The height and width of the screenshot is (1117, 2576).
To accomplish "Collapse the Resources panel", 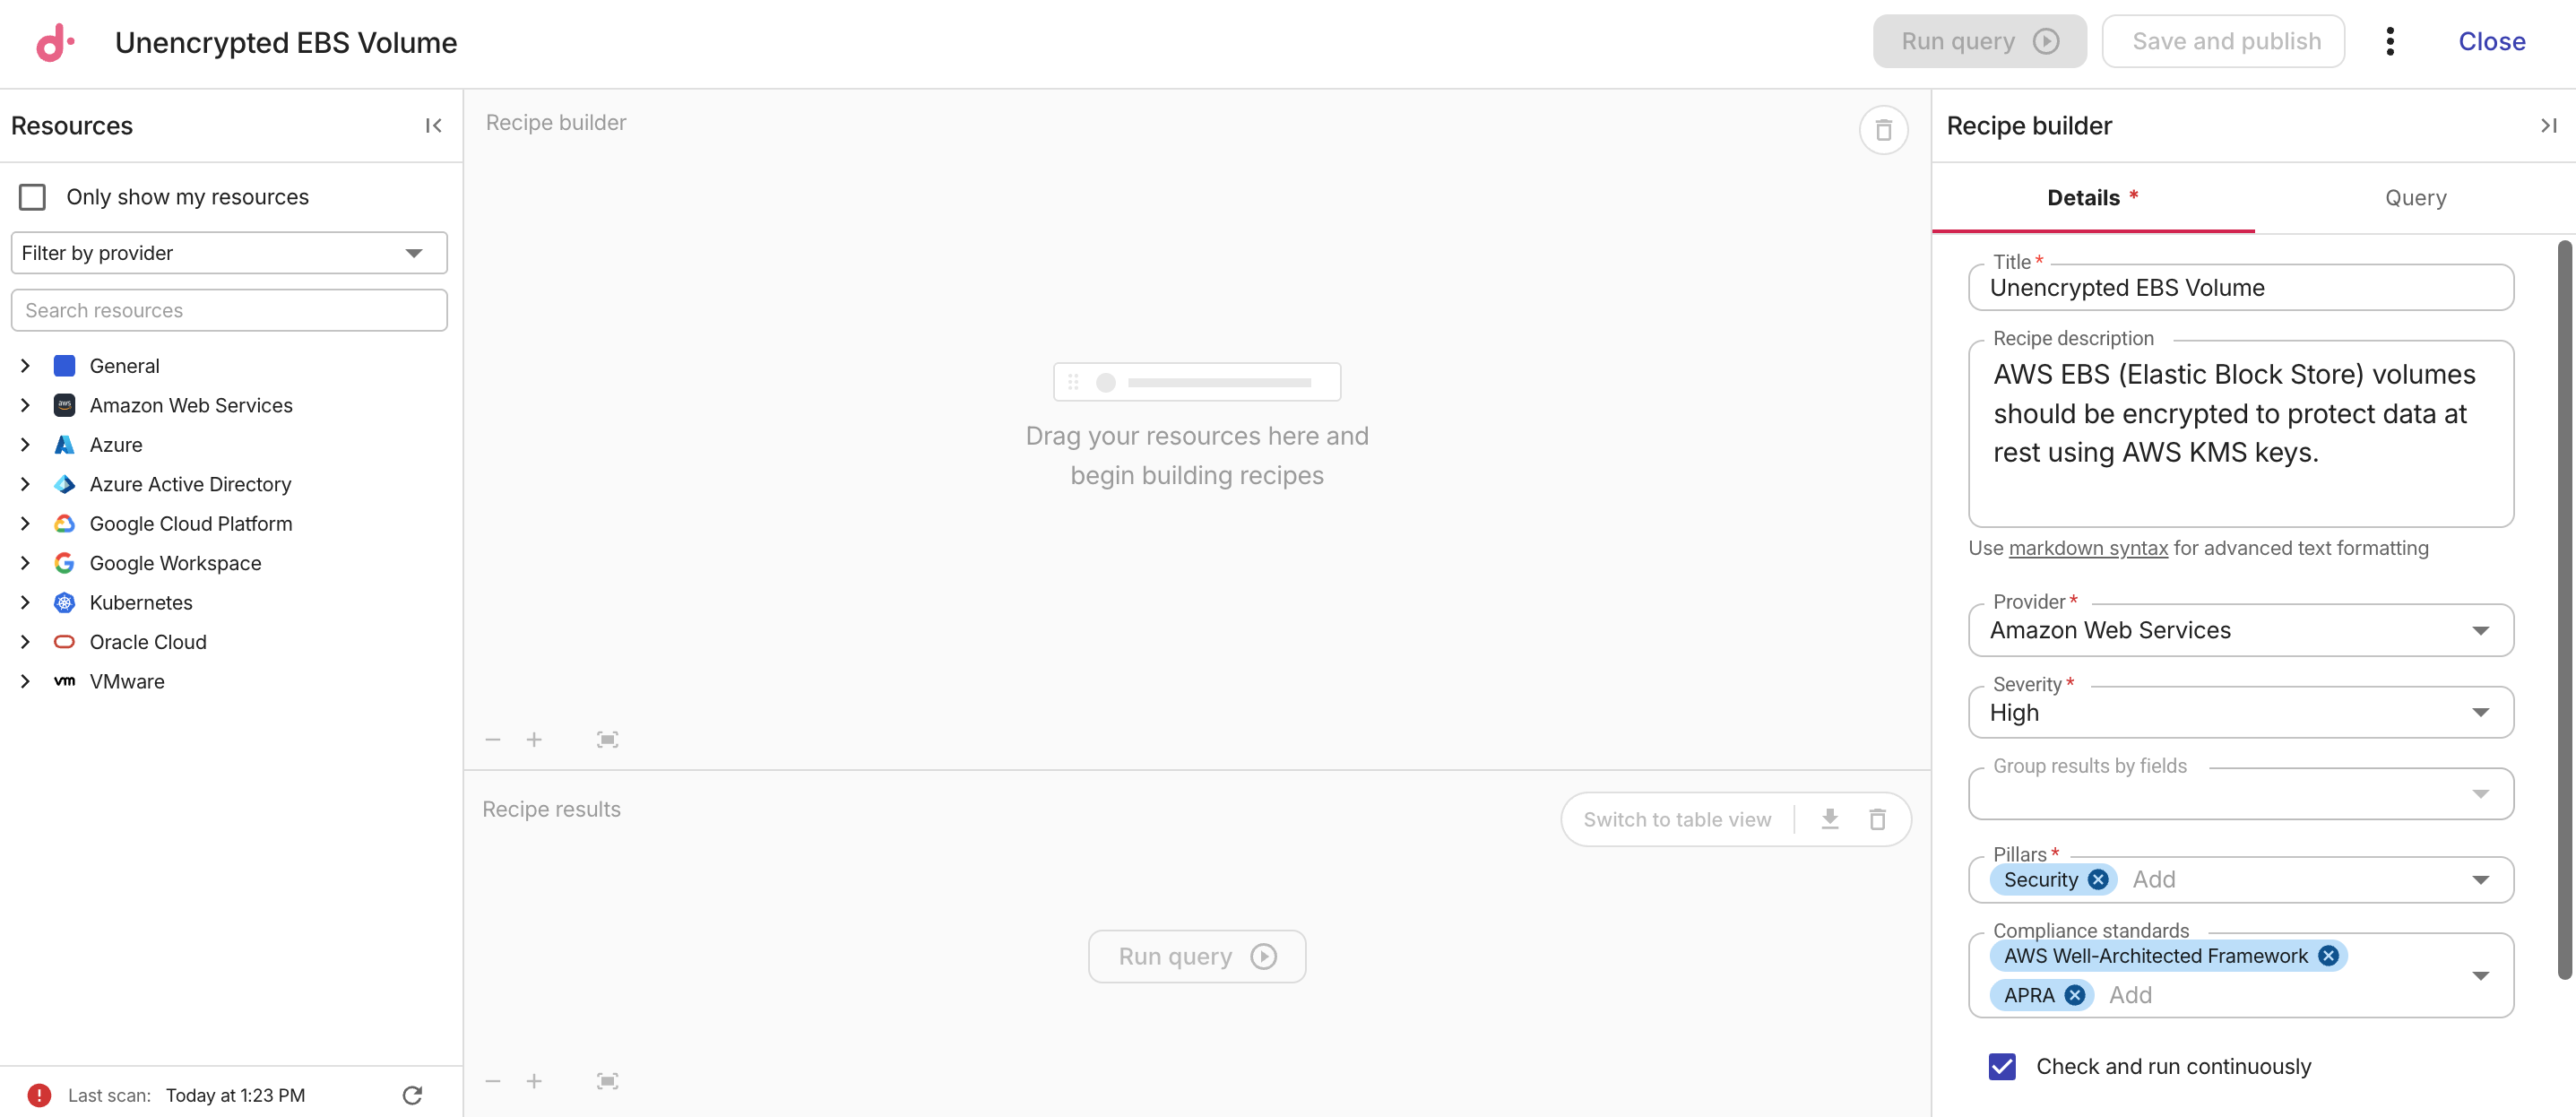I will click(x=433, y=126).
